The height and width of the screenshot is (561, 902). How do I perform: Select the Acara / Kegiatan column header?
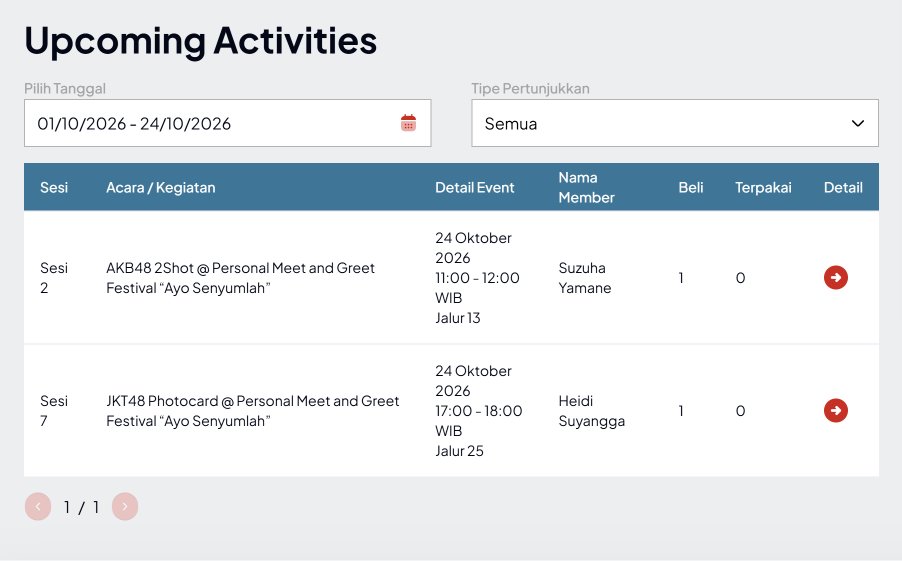(x=160, y=188)
